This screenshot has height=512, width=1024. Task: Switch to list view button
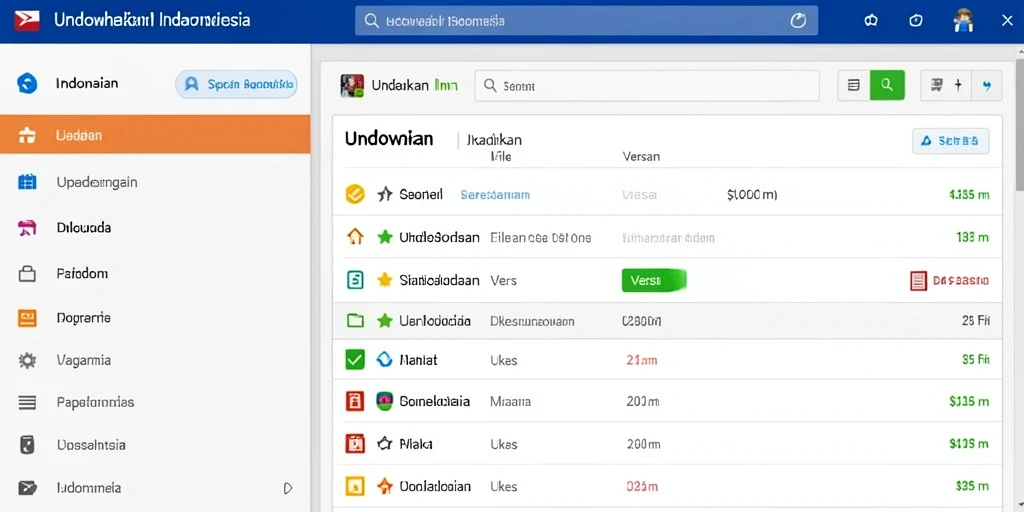pyautogui.click(x=854, y=85)
